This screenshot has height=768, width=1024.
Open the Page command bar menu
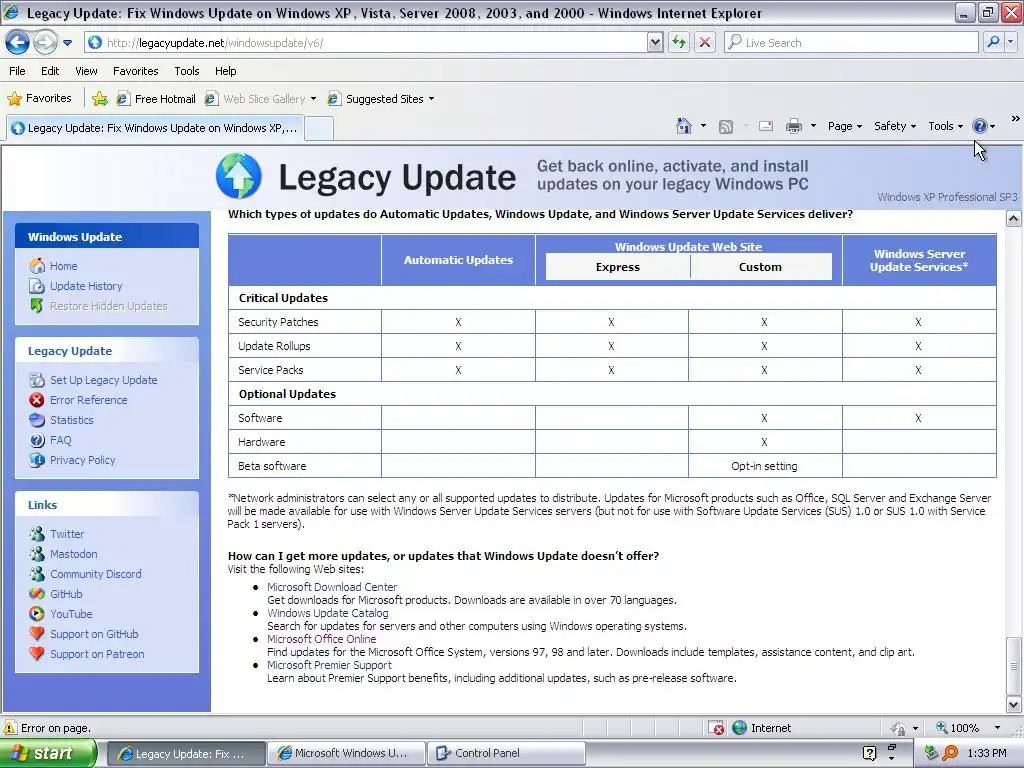point(844,126)
